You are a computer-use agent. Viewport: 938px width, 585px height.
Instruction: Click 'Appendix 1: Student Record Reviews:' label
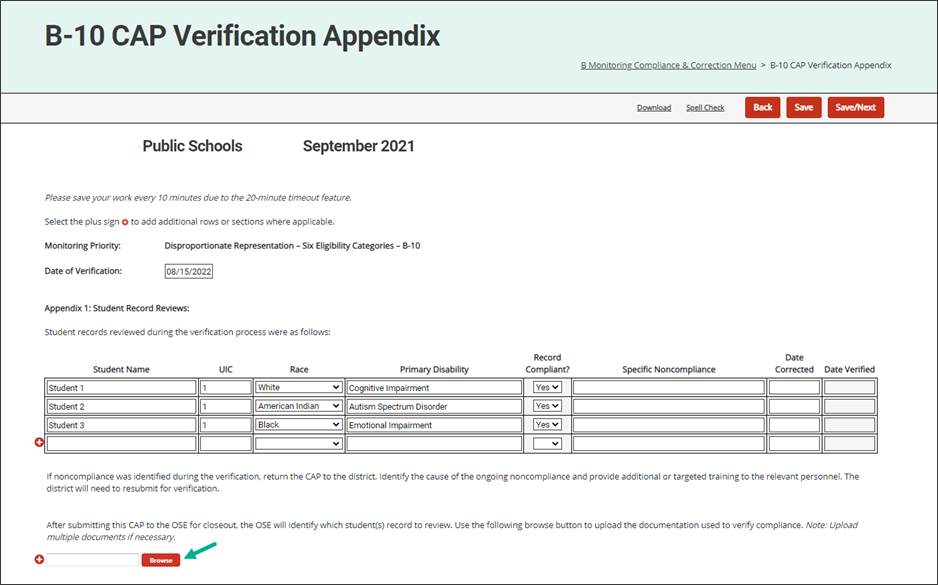point(117,308)
